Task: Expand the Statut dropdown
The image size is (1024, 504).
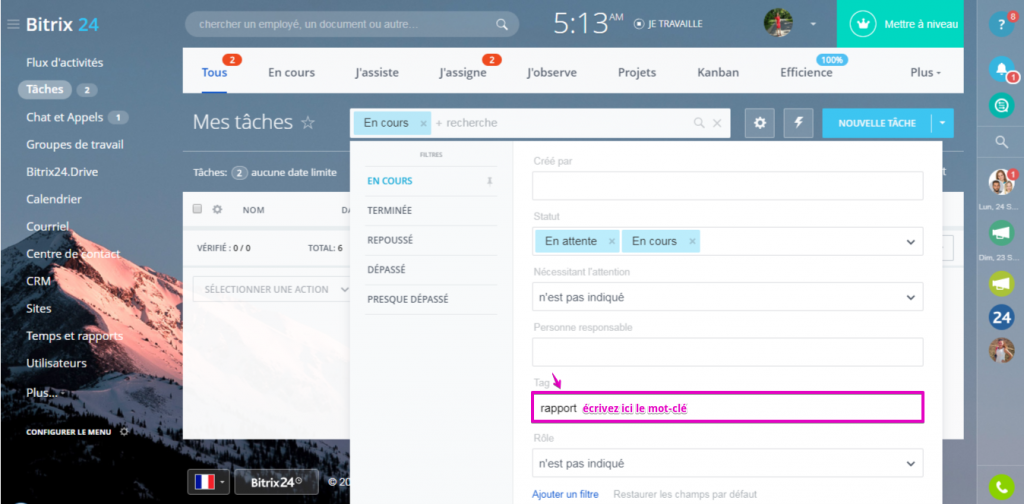Action: click(x=910, y=242)
